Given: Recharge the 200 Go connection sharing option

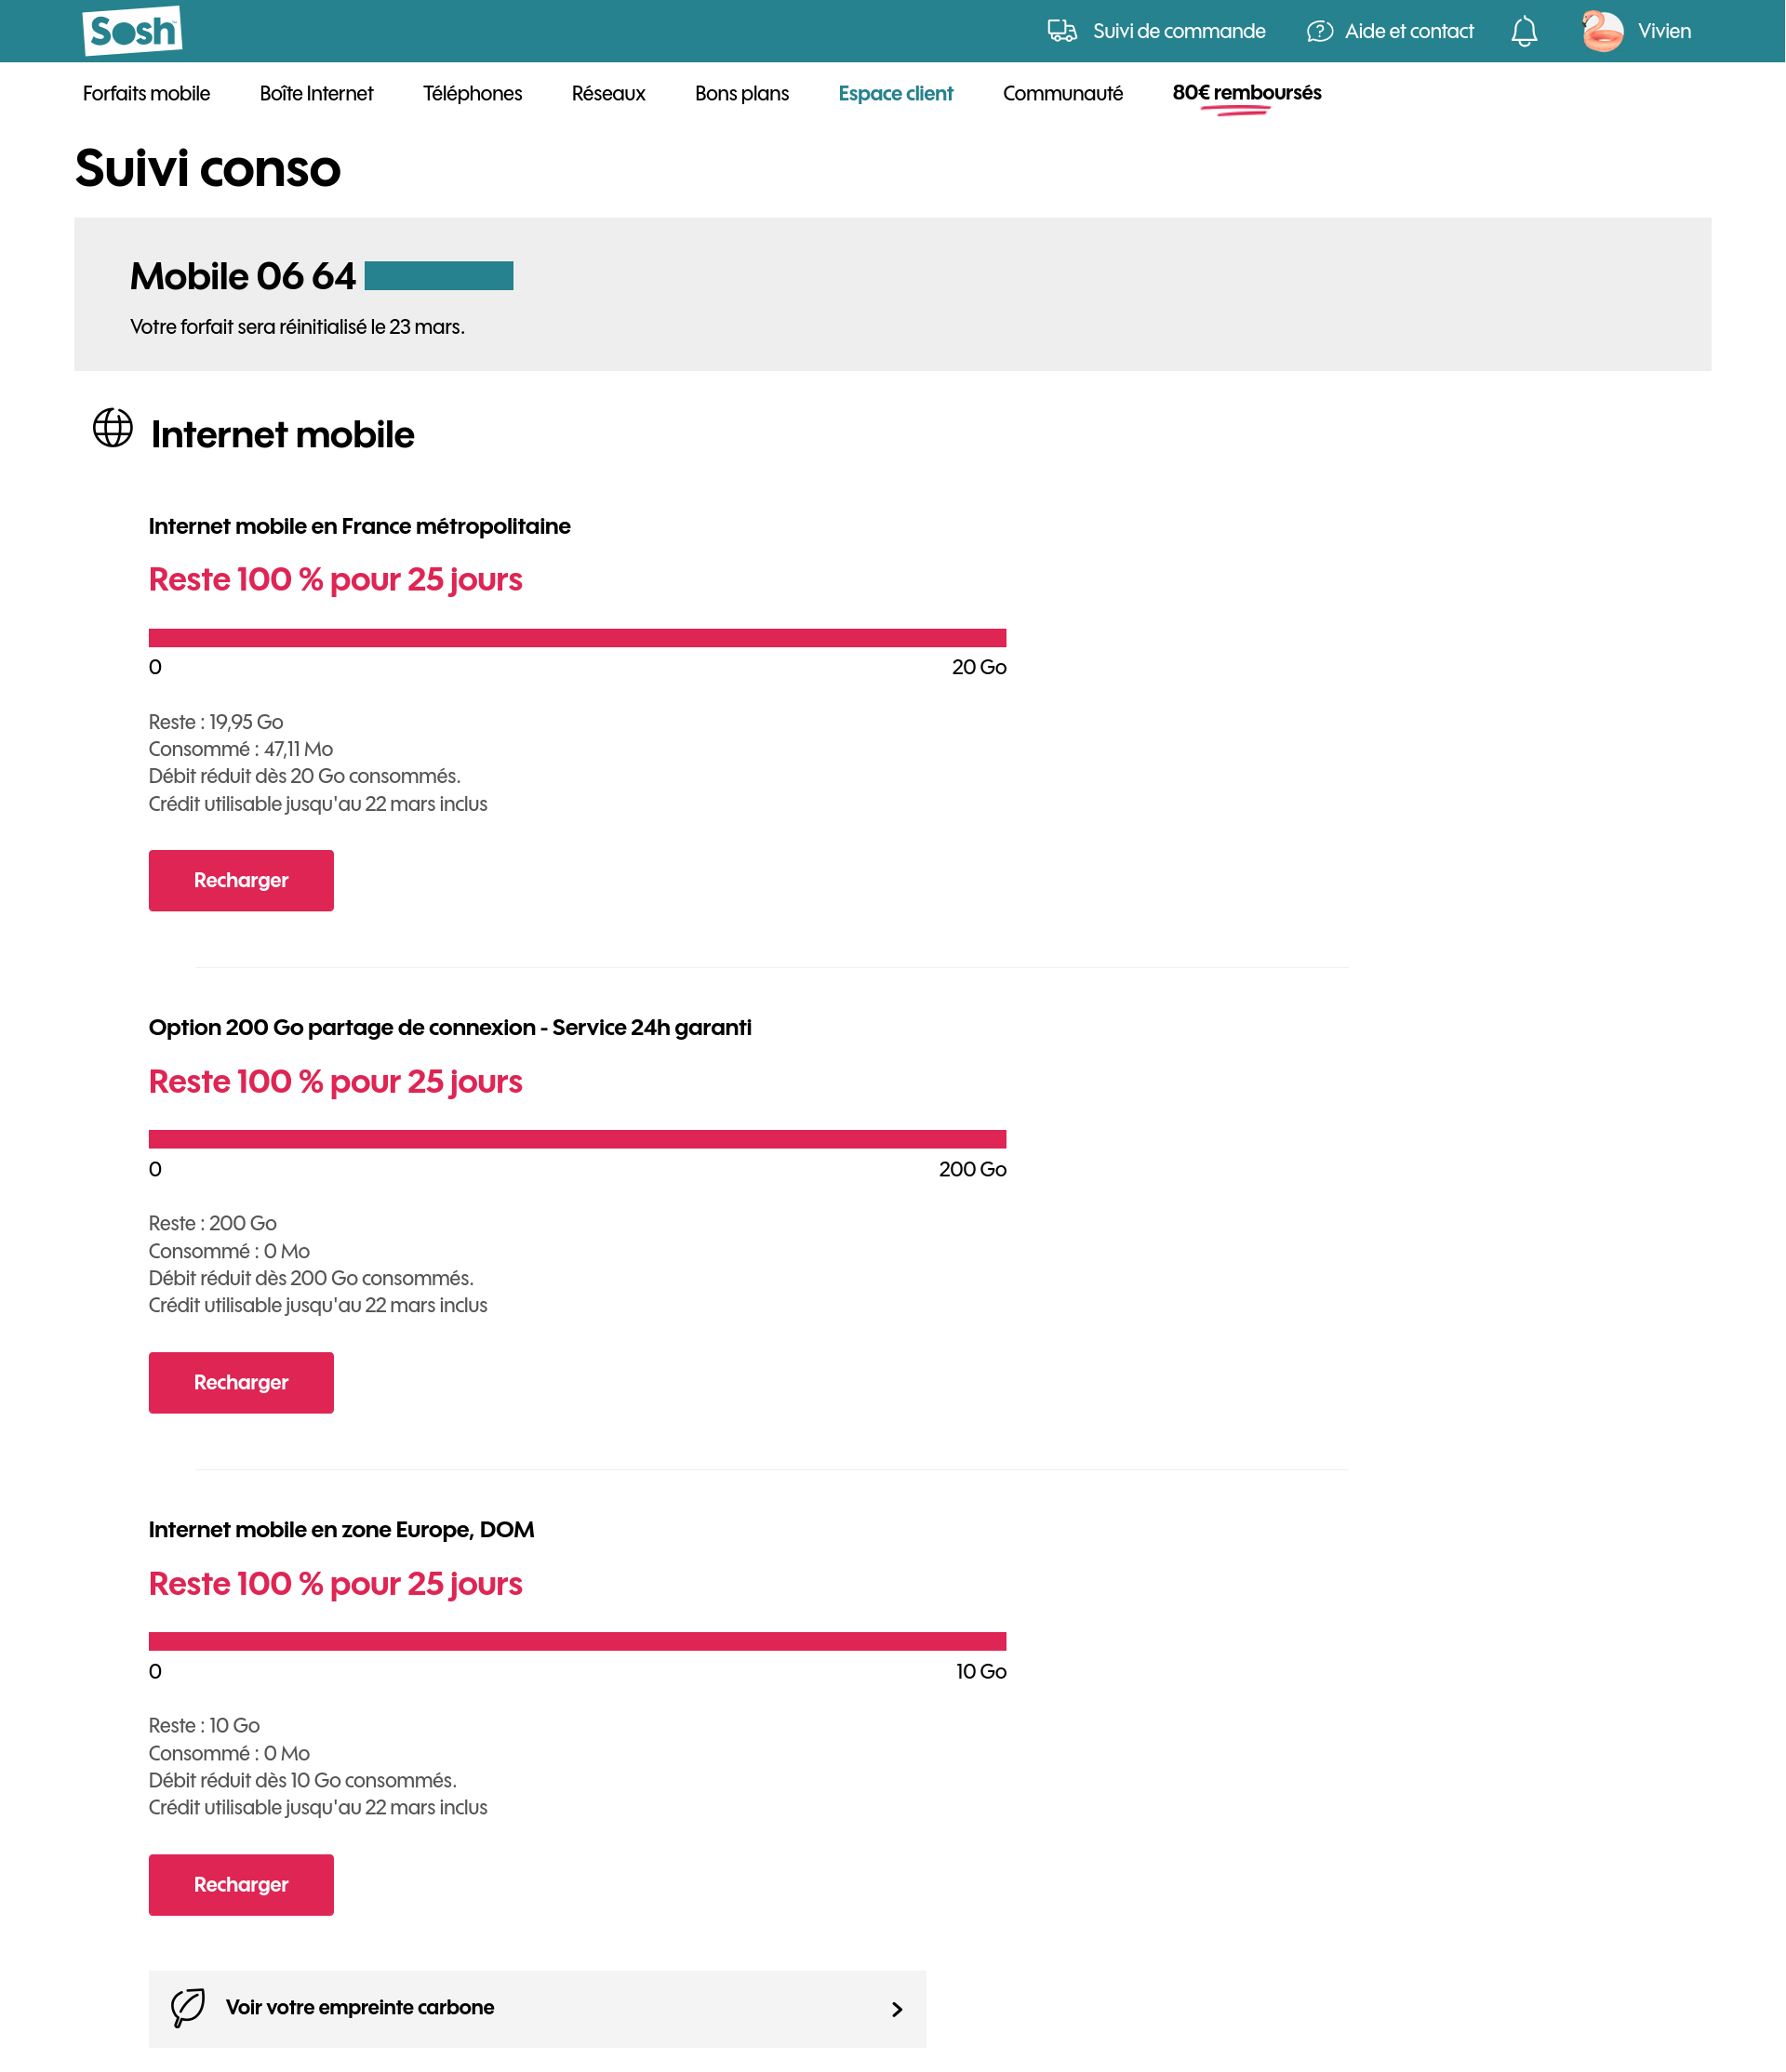Looking at the screenshot, I should (241, 1383).
